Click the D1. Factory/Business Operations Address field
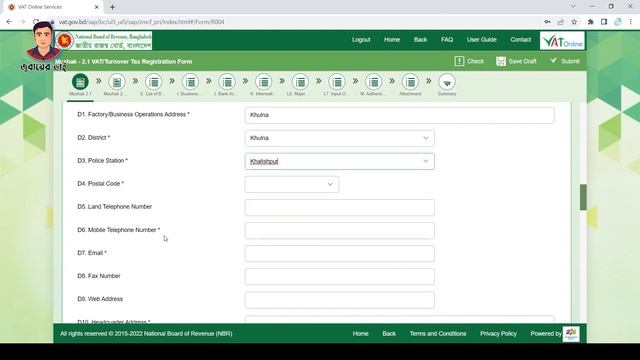The height and width of the screenshot is (360, 640). tap(400, 115)
